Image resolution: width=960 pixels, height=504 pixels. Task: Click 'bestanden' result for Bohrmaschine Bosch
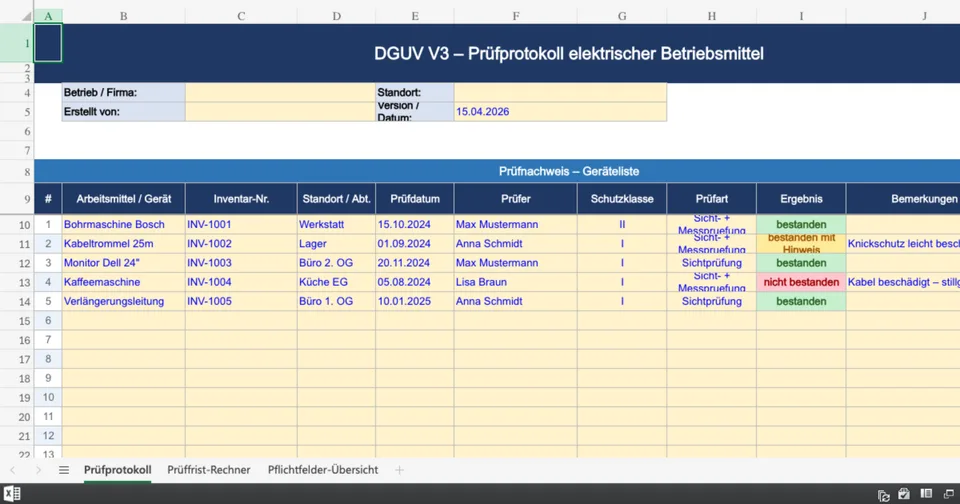coord(801,225)
